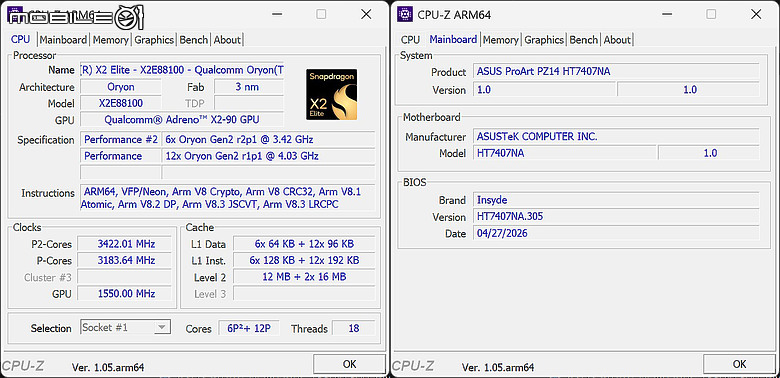This screenshot has height=378, width=780.
Task: Click the Architecture value Oryon
Action: pyautogui.click(x=121, y=87)
